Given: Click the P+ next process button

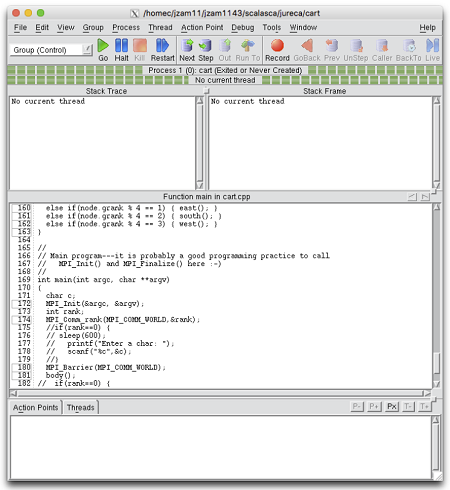Looking at the screenshot, I should [x=375, y=406].
